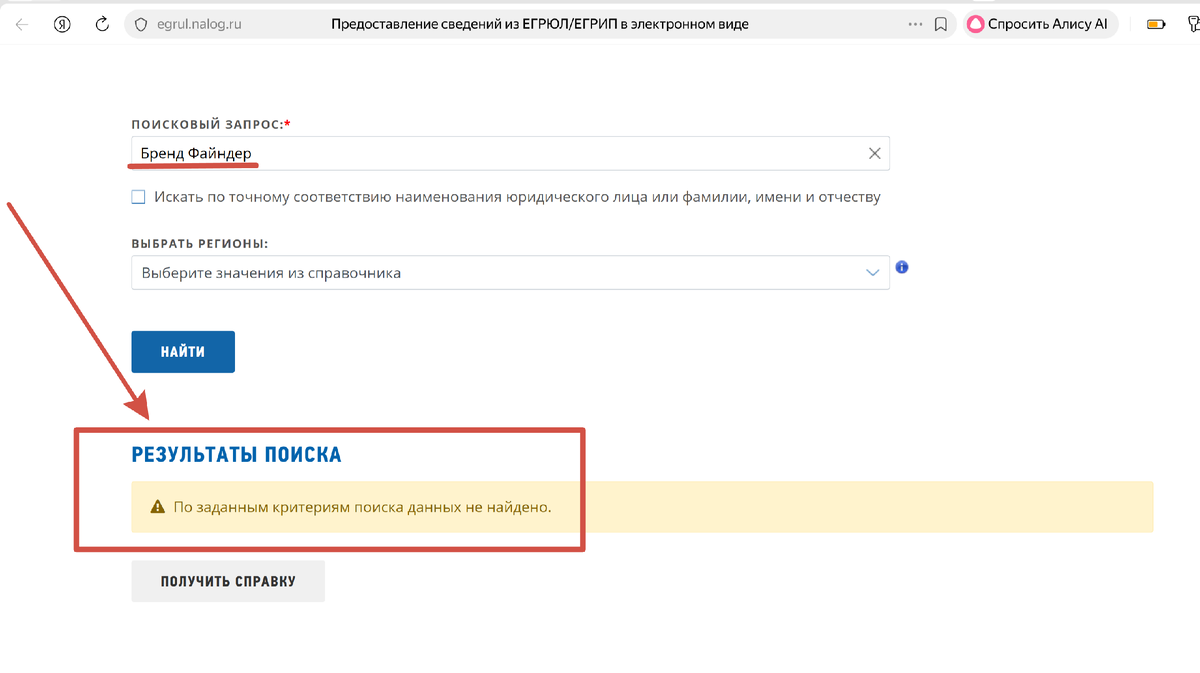This screenshot has width=1200, height=673.
Task: Click the РЕЗУЛЬТАТЫ ПОИСКА heading
Action: coord(236,455)
